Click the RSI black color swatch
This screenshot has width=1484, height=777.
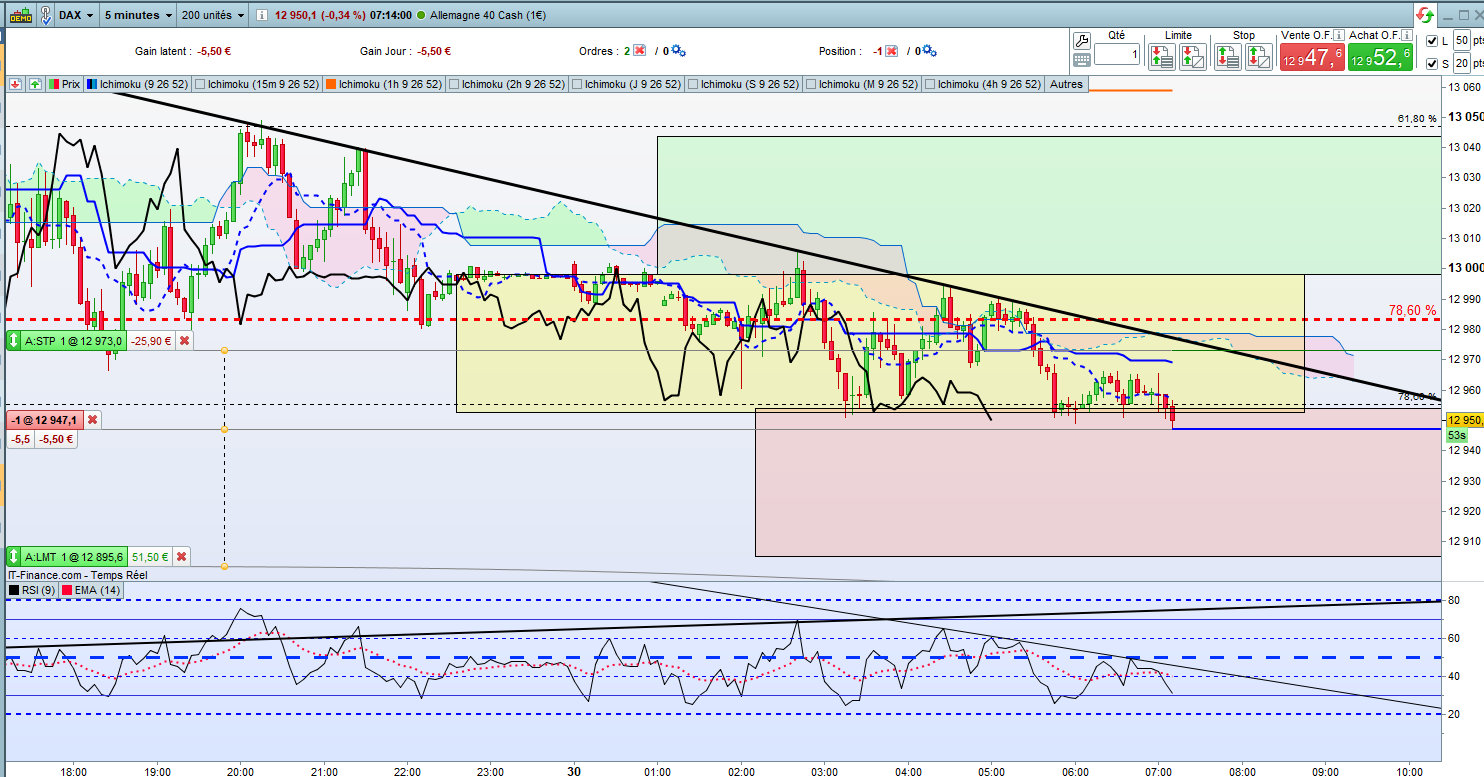pos(14,591)
